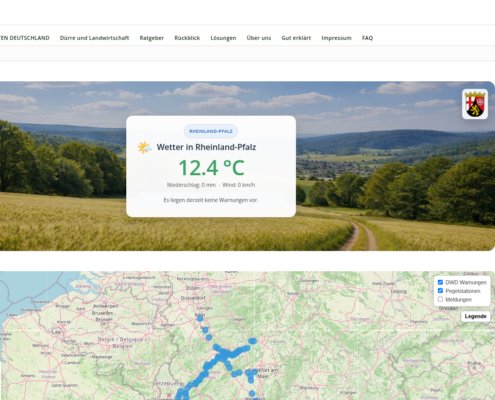Open the Lösungen navigation item
This screenshot has height=400, width=495.
coord(223,38)
